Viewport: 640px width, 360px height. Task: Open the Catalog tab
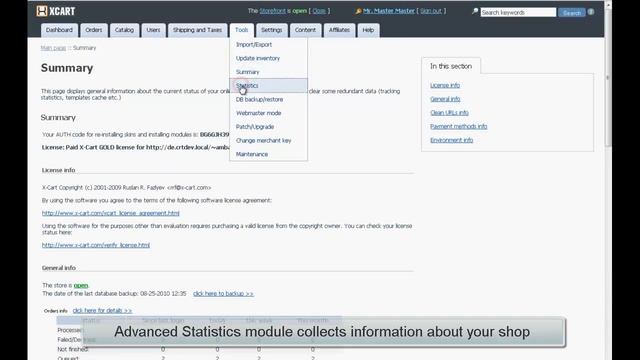124,30
